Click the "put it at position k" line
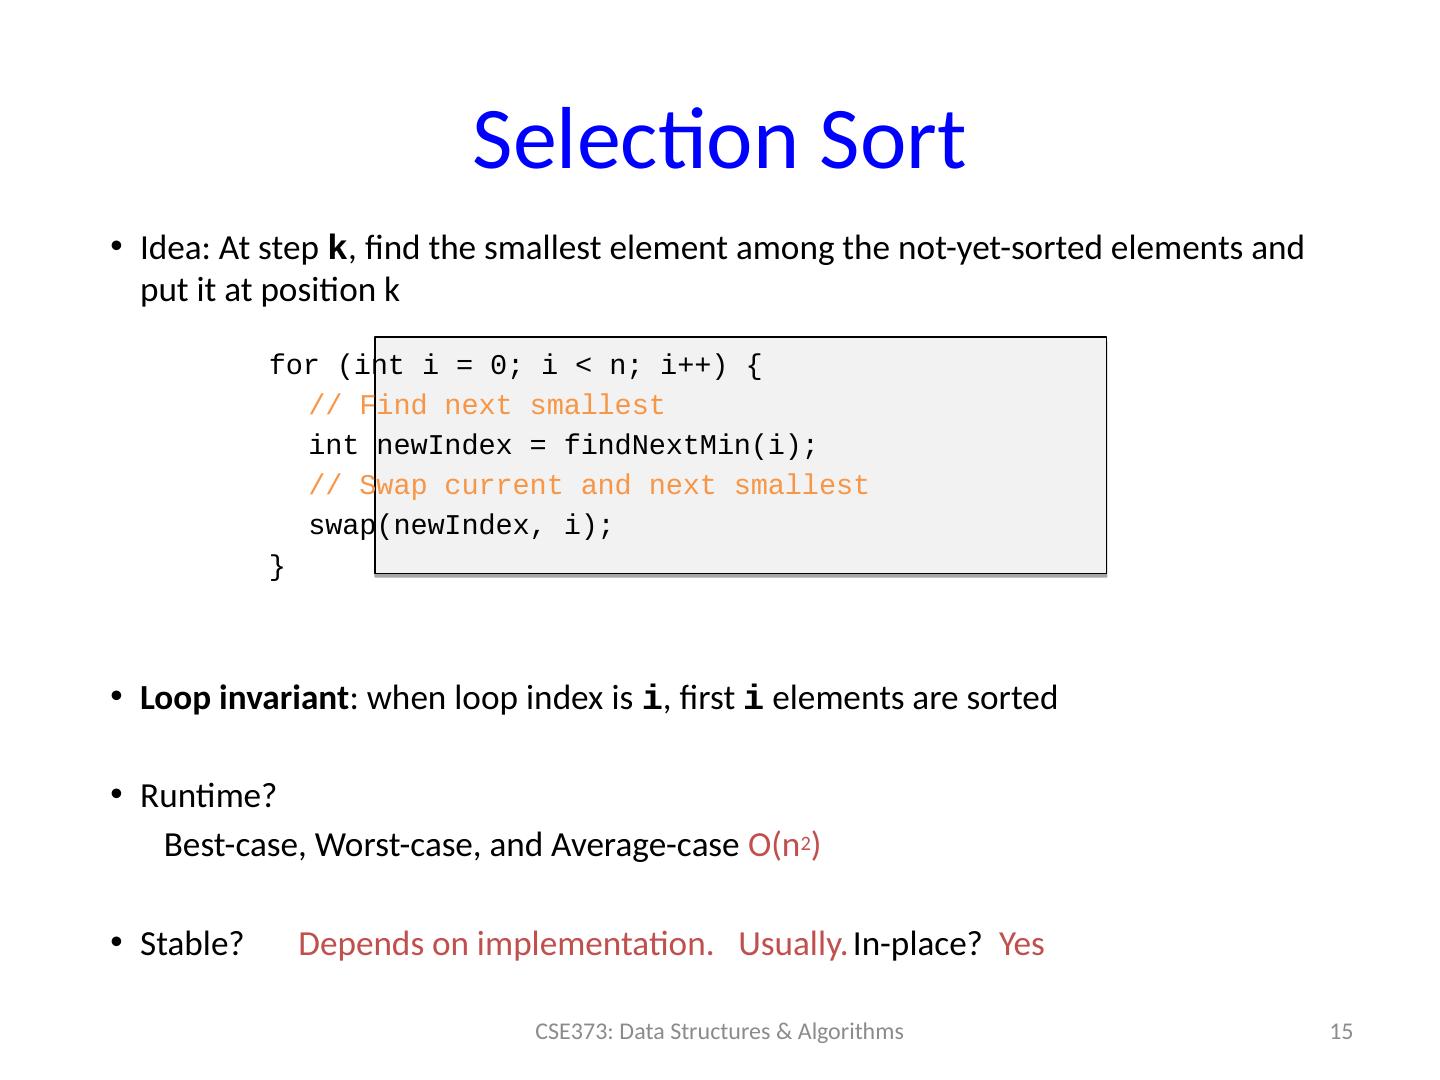 [270, 291]
